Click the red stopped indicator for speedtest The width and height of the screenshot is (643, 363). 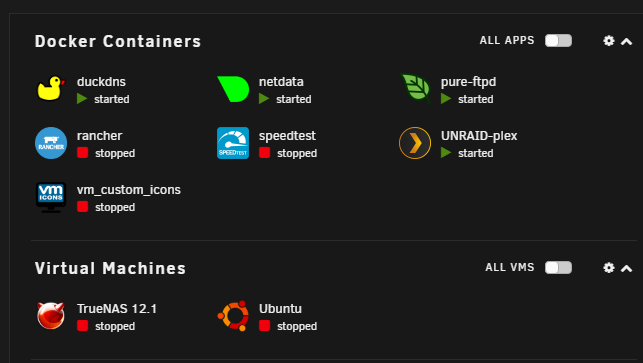pyautogui.click(x=264, y=153)
